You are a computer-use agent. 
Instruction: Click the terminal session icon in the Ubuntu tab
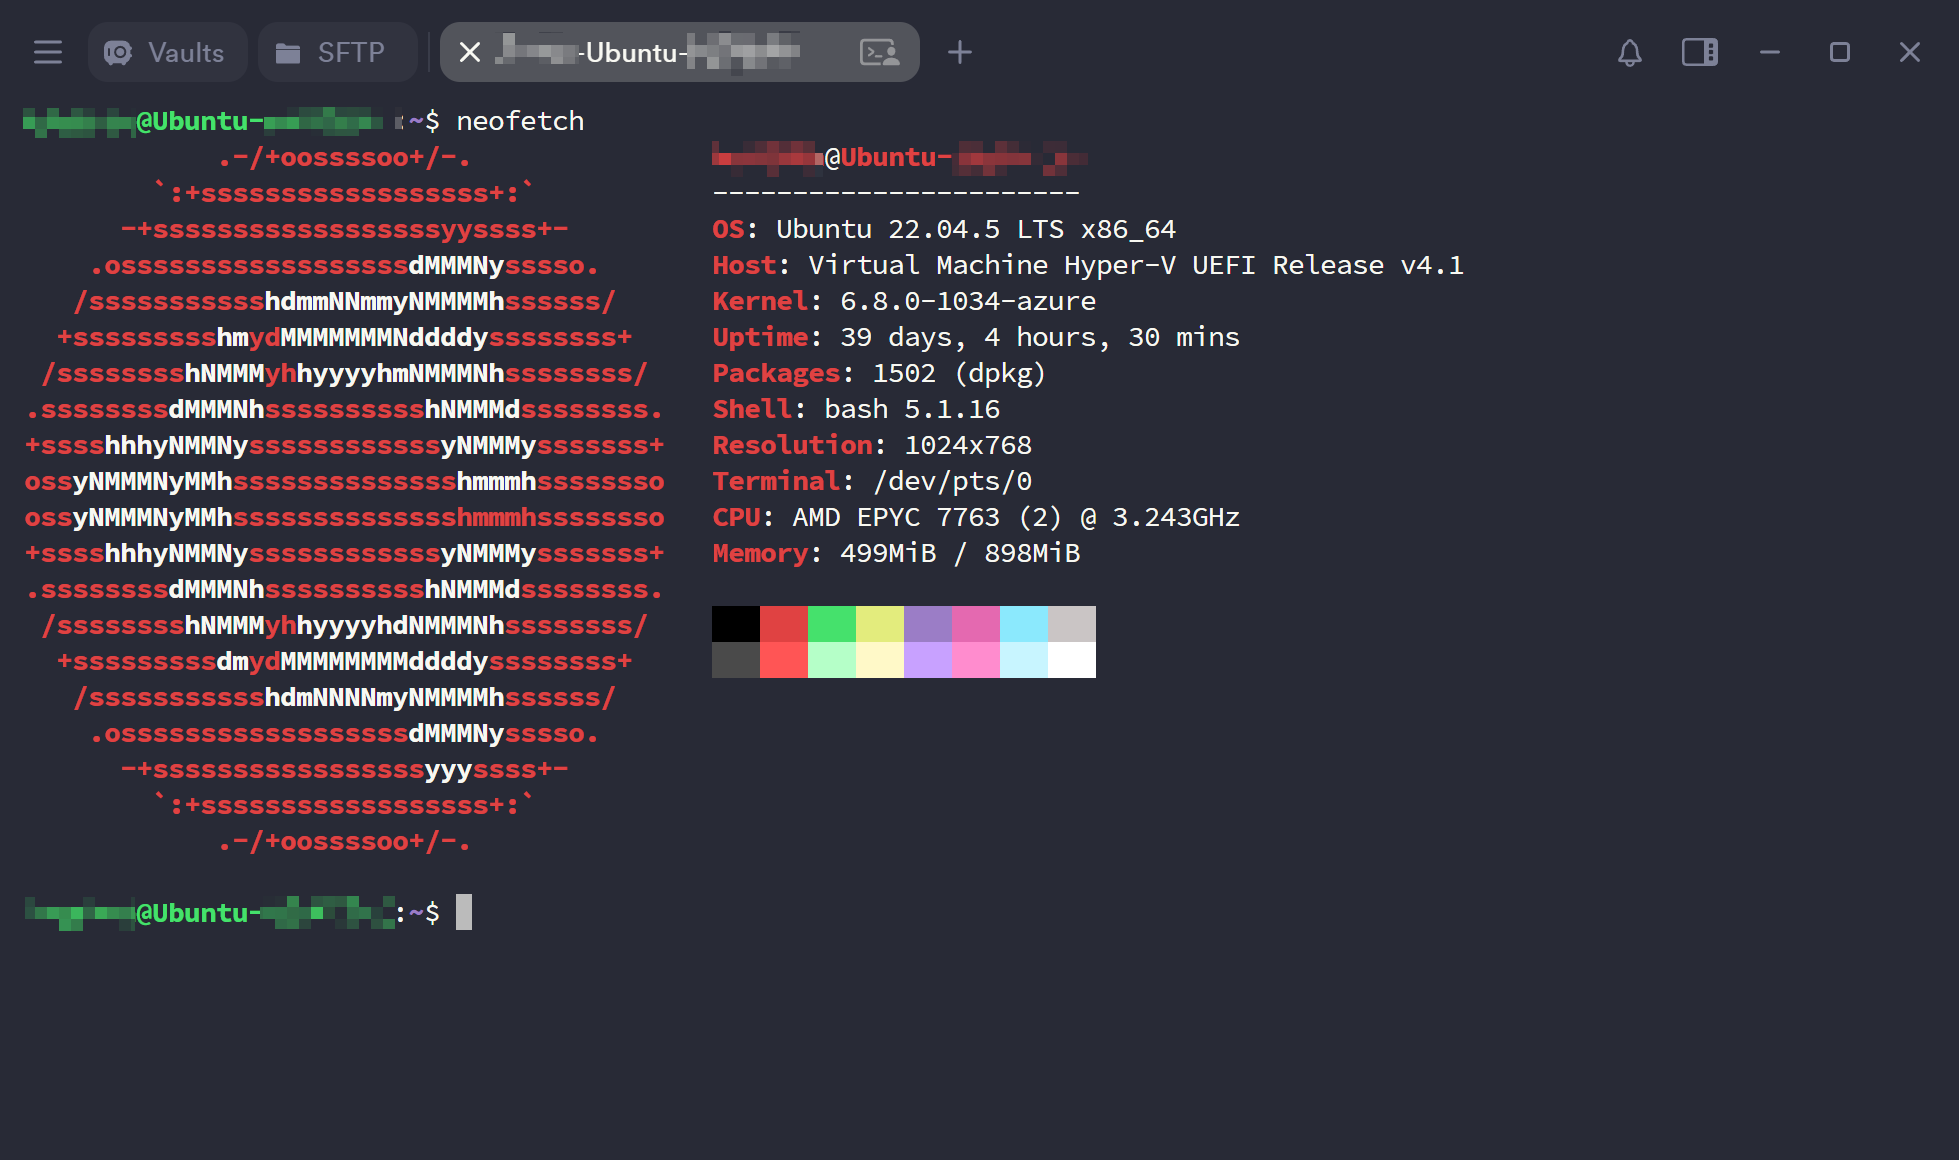878,52
